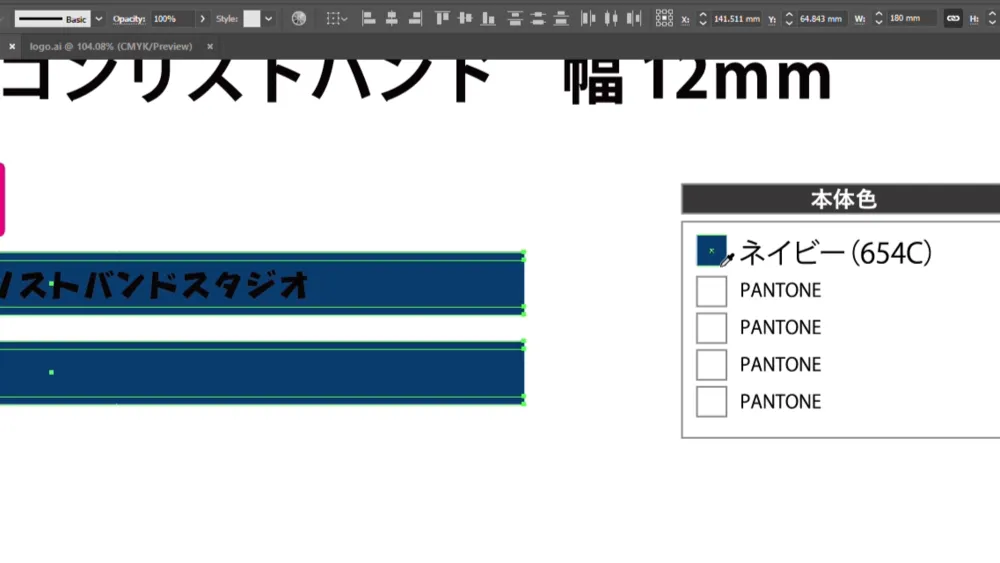Image resolution: width=1000 pixels, height=563 pixels.
Task: Click the W value field 180 mm
Action: click(x=912, y=18)
